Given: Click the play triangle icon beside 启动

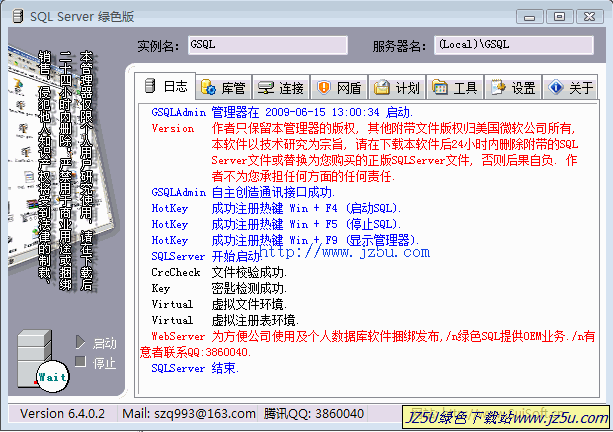Looking at the screenshot, I should point(80,342).
